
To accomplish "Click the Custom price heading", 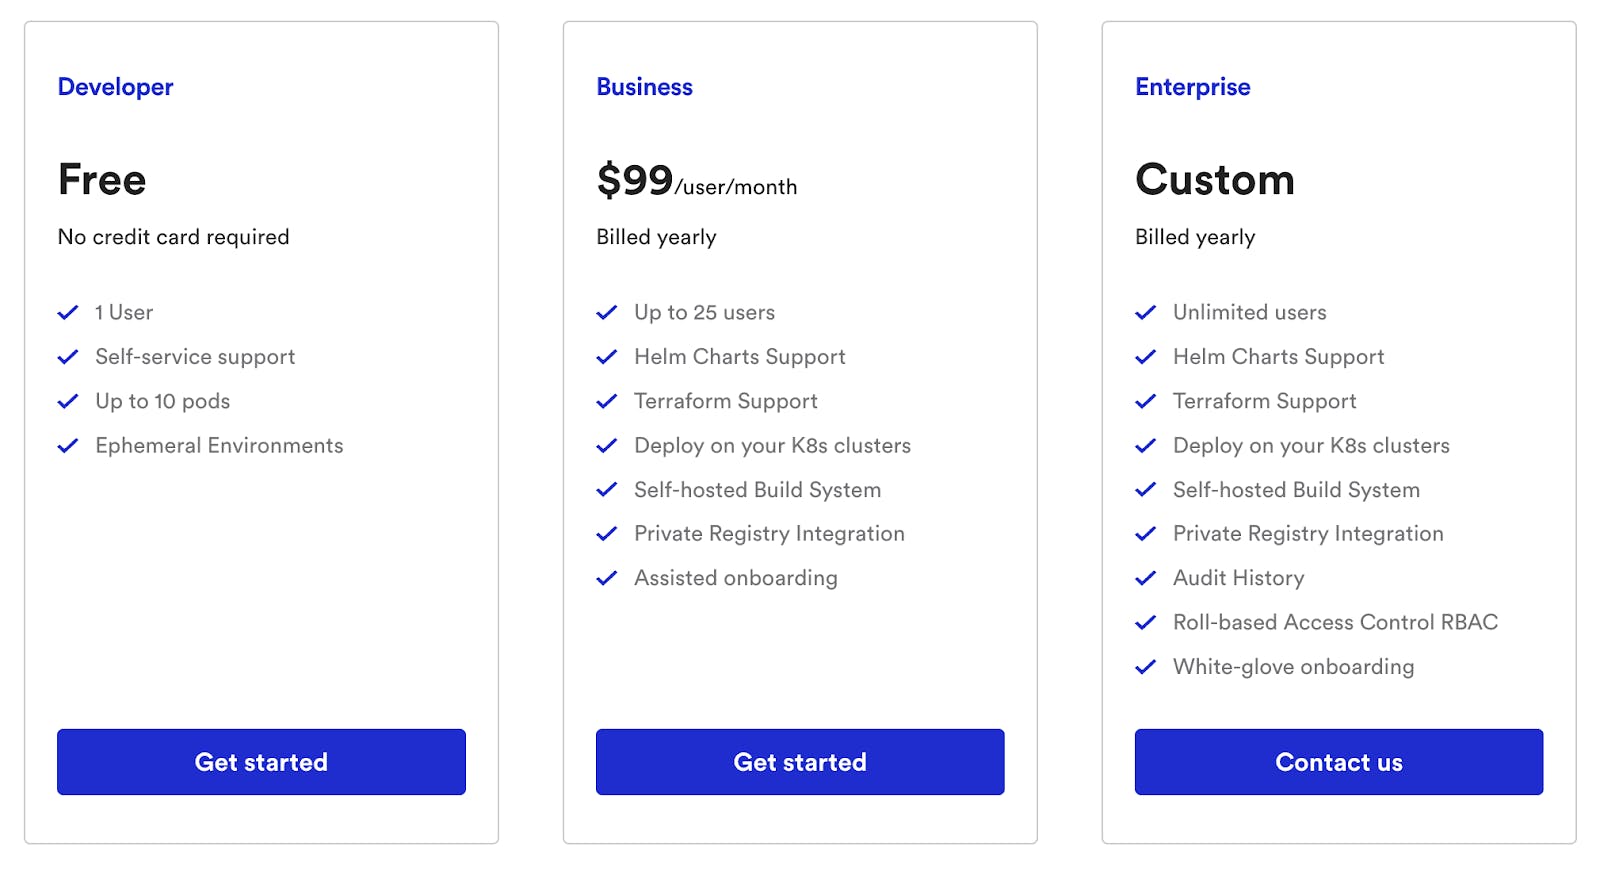I will (1214, 180).
